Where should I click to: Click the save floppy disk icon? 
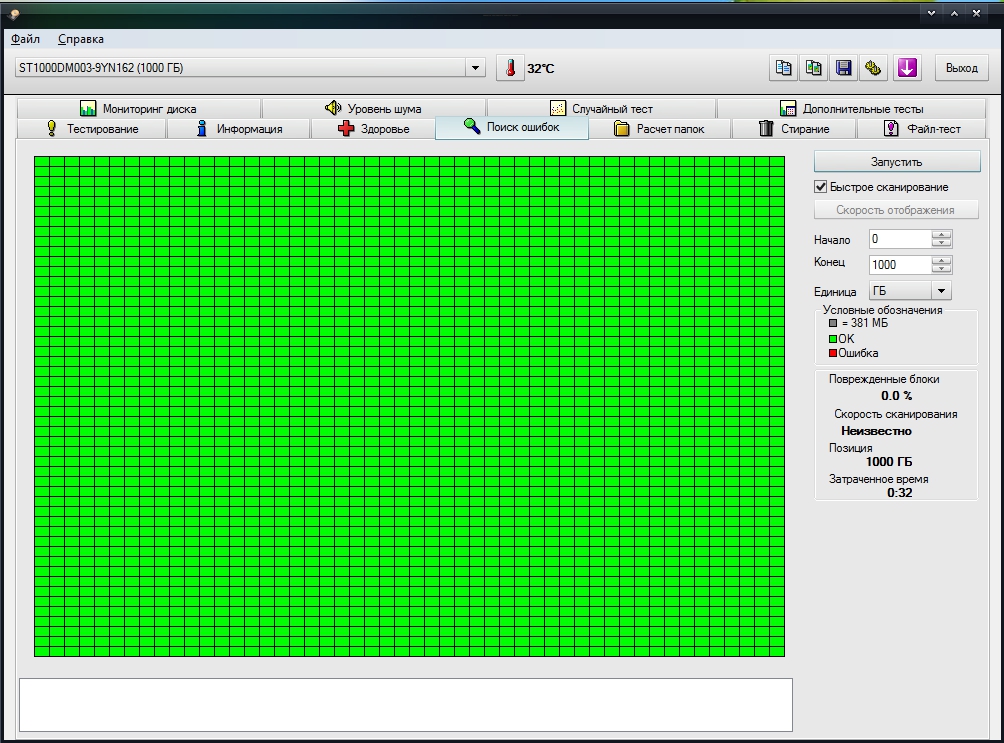point(843,68)
